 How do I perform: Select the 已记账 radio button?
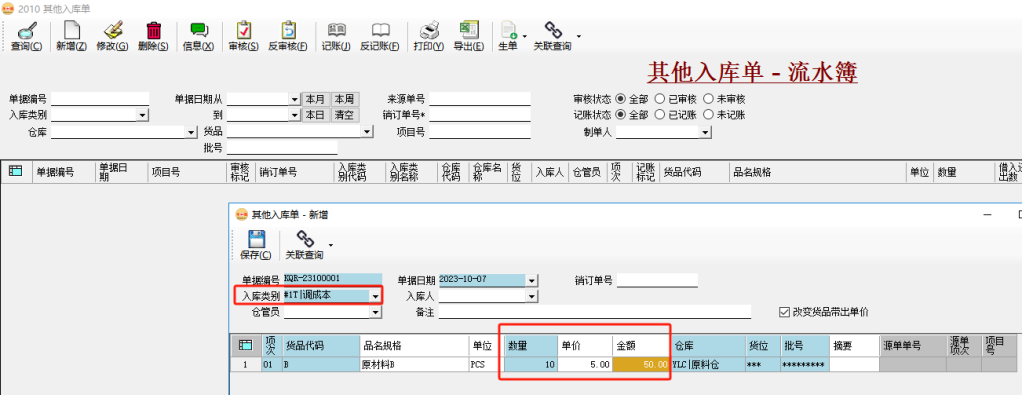coord(660,115)
